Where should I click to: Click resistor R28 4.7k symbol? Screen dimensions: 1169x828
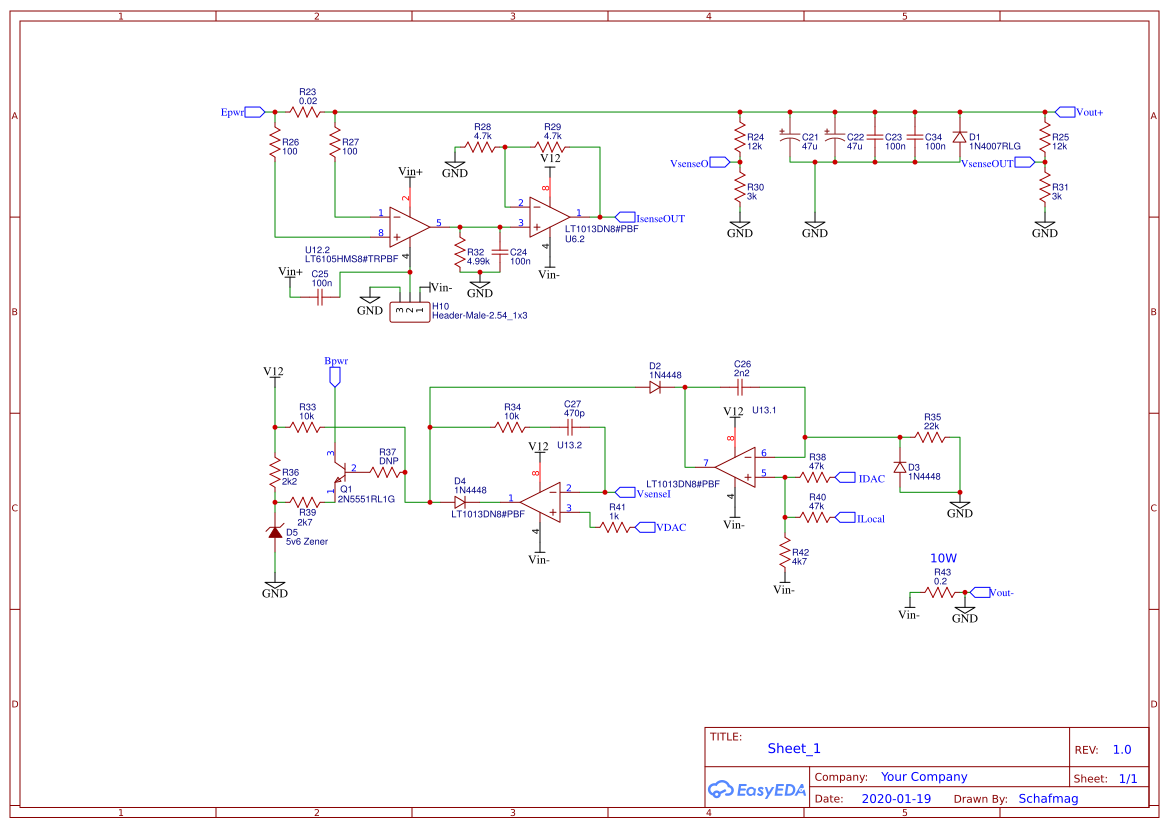(x=480, y=148)
